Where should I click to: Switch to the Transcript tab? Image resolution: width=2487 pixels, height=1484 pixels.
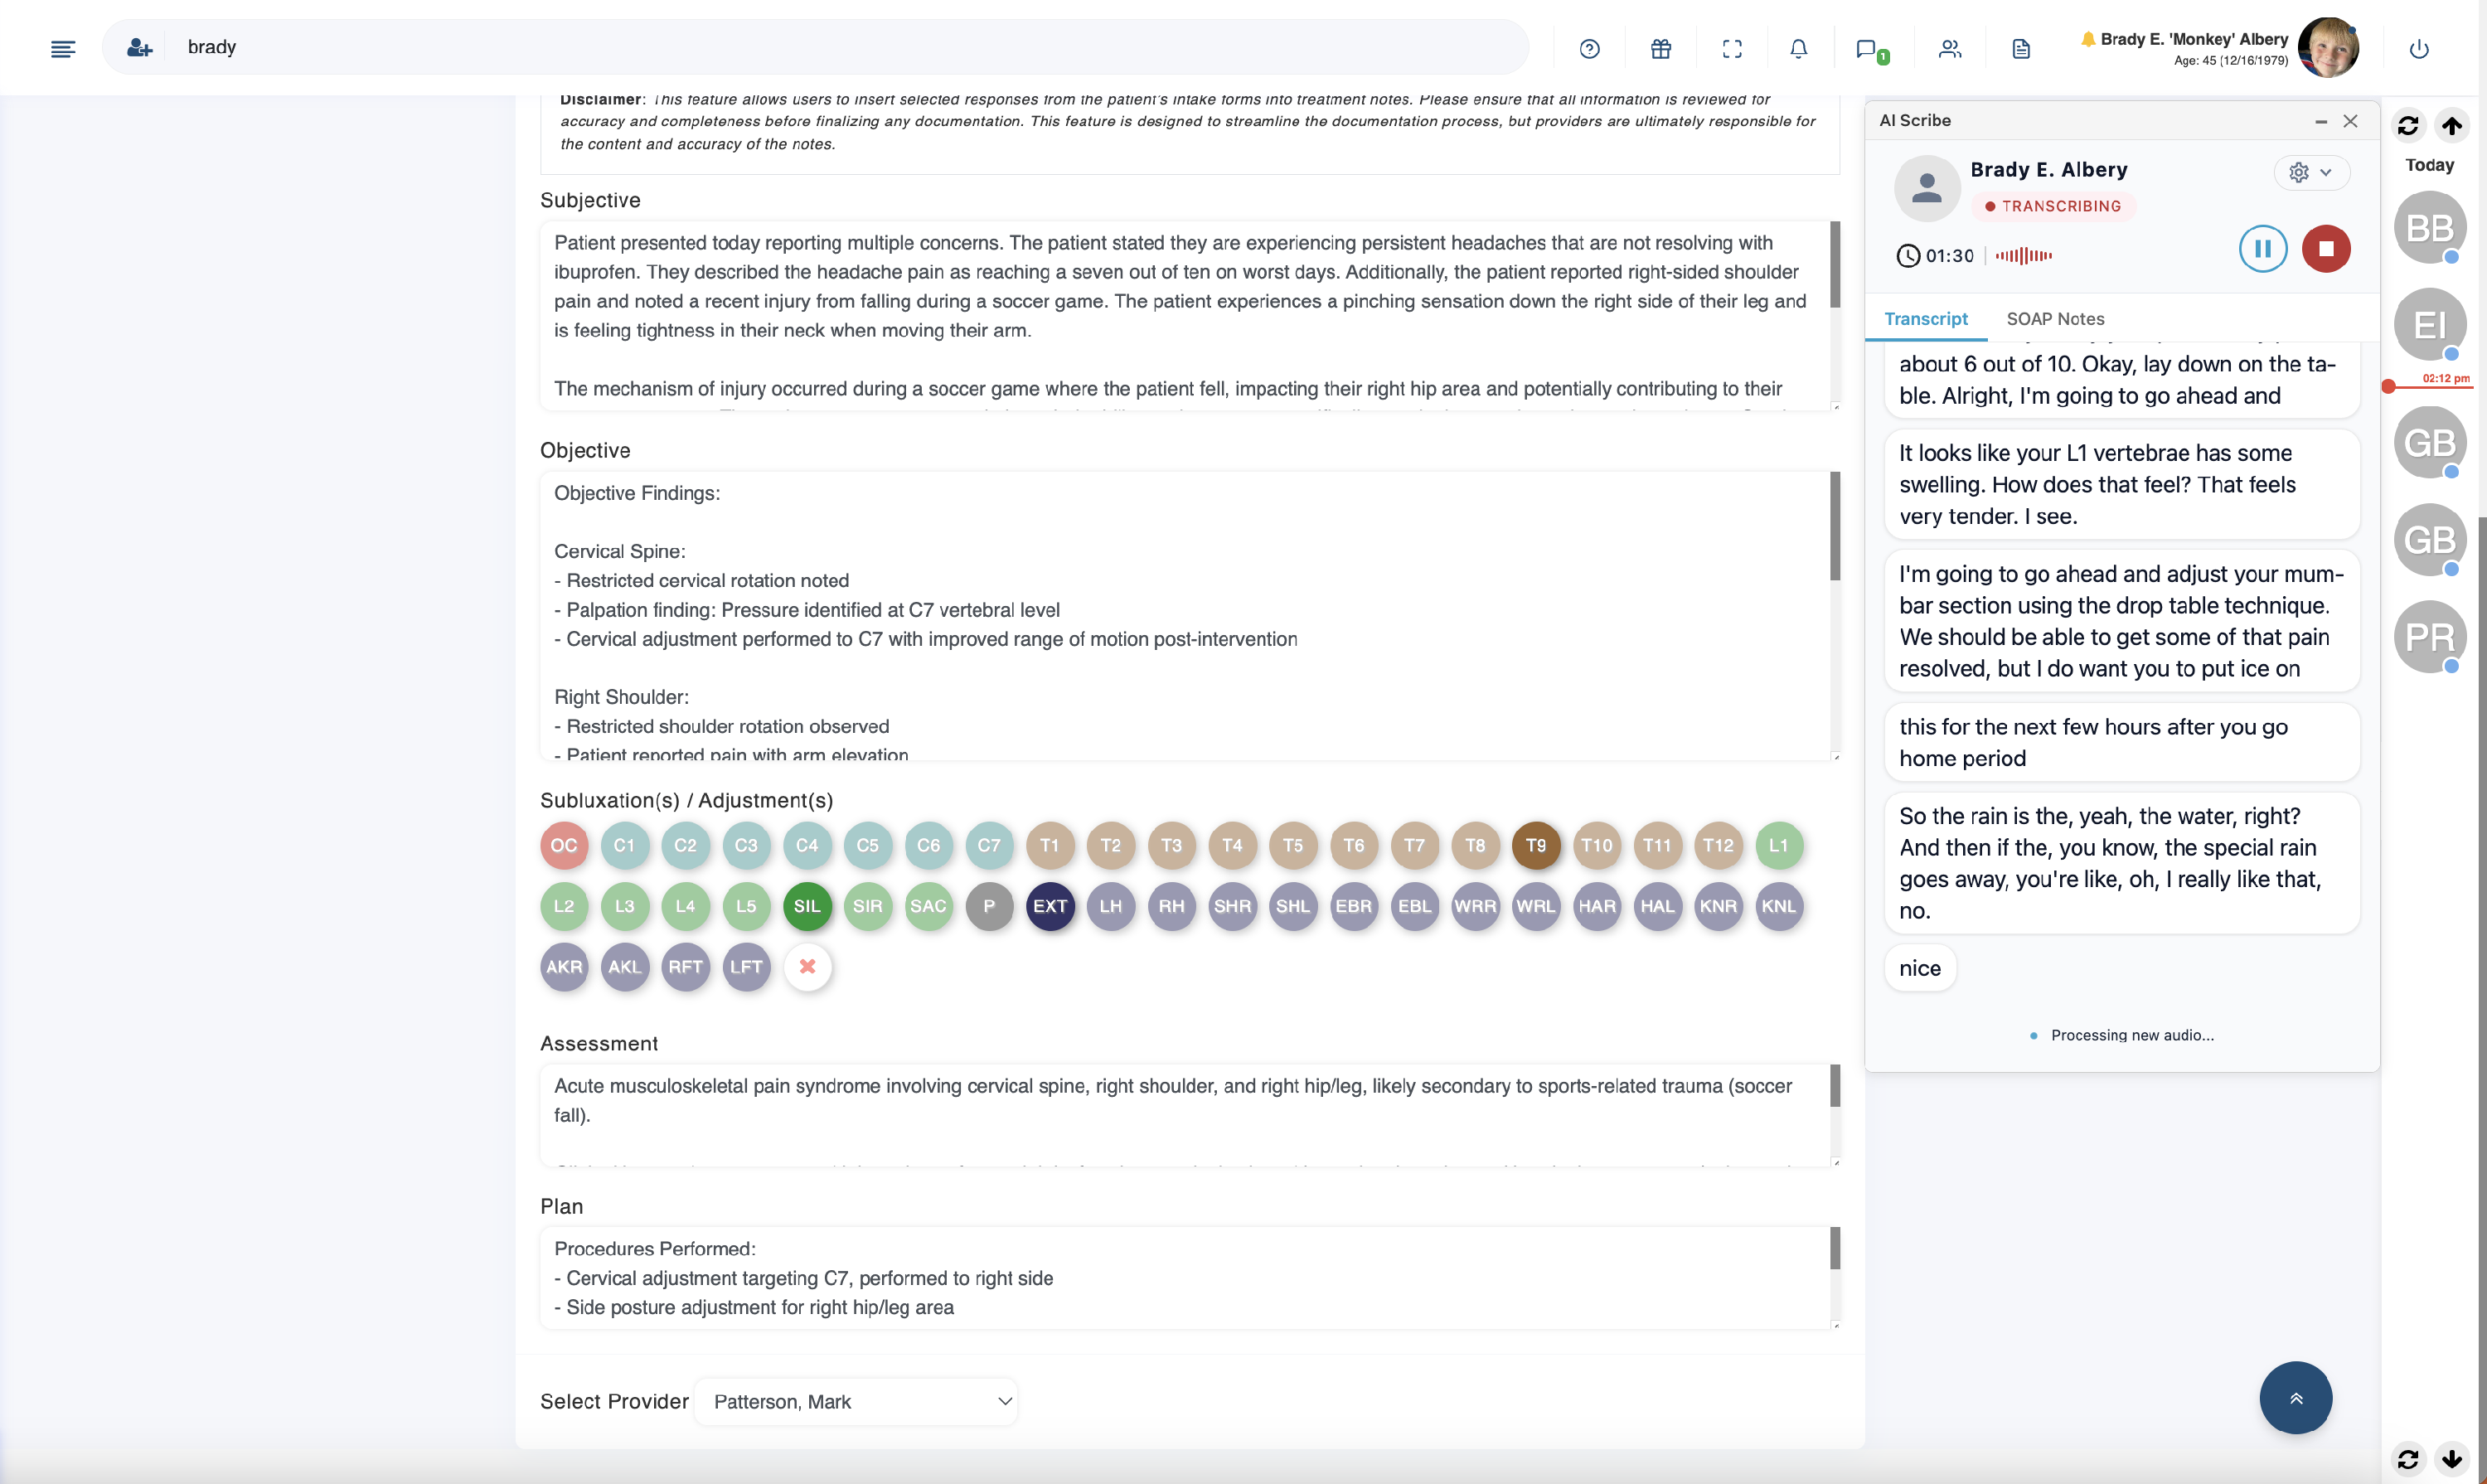pos(1925,319)
